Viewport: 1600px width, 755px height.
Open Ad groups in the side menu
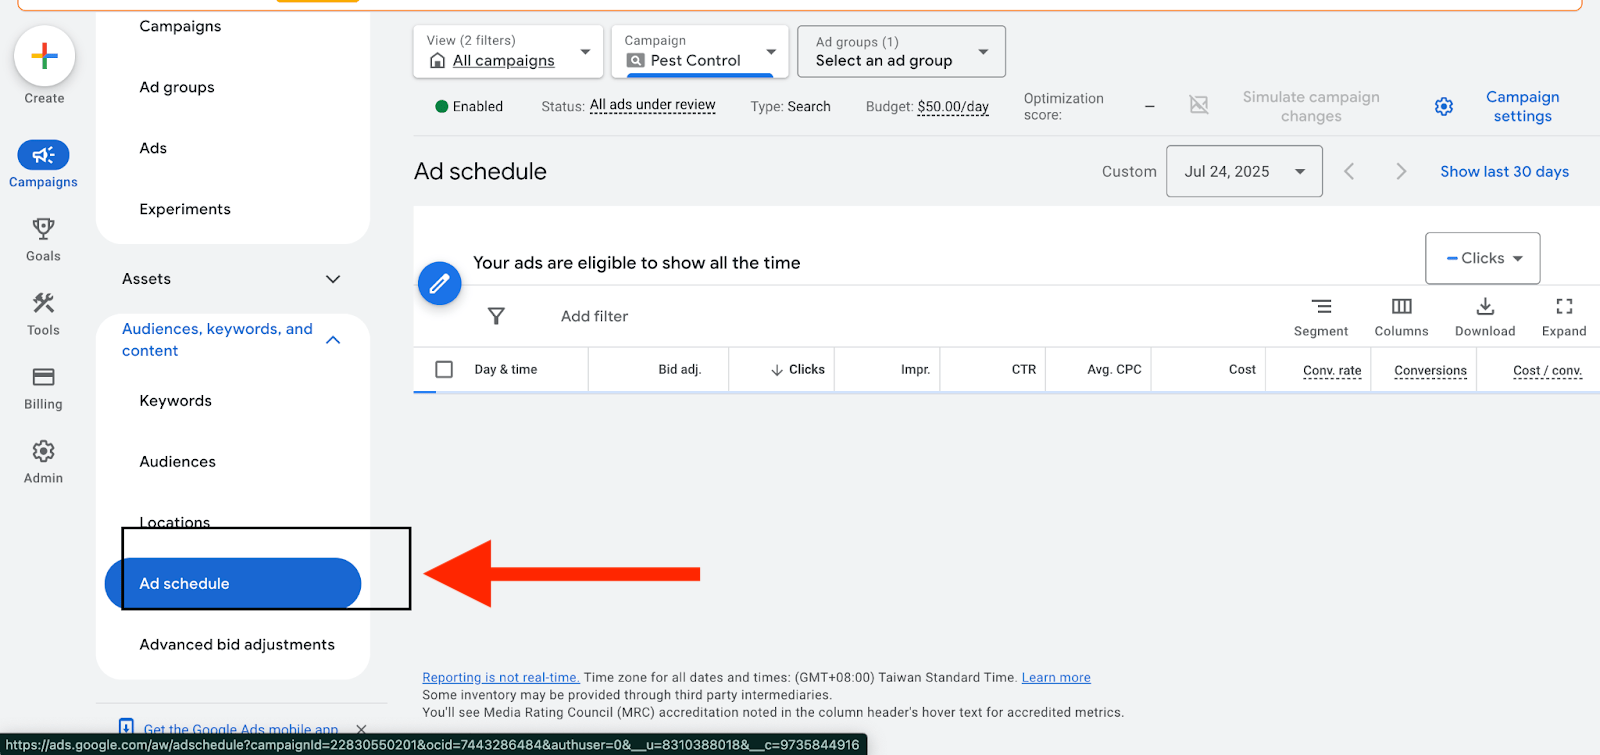[x=177, y=87]
